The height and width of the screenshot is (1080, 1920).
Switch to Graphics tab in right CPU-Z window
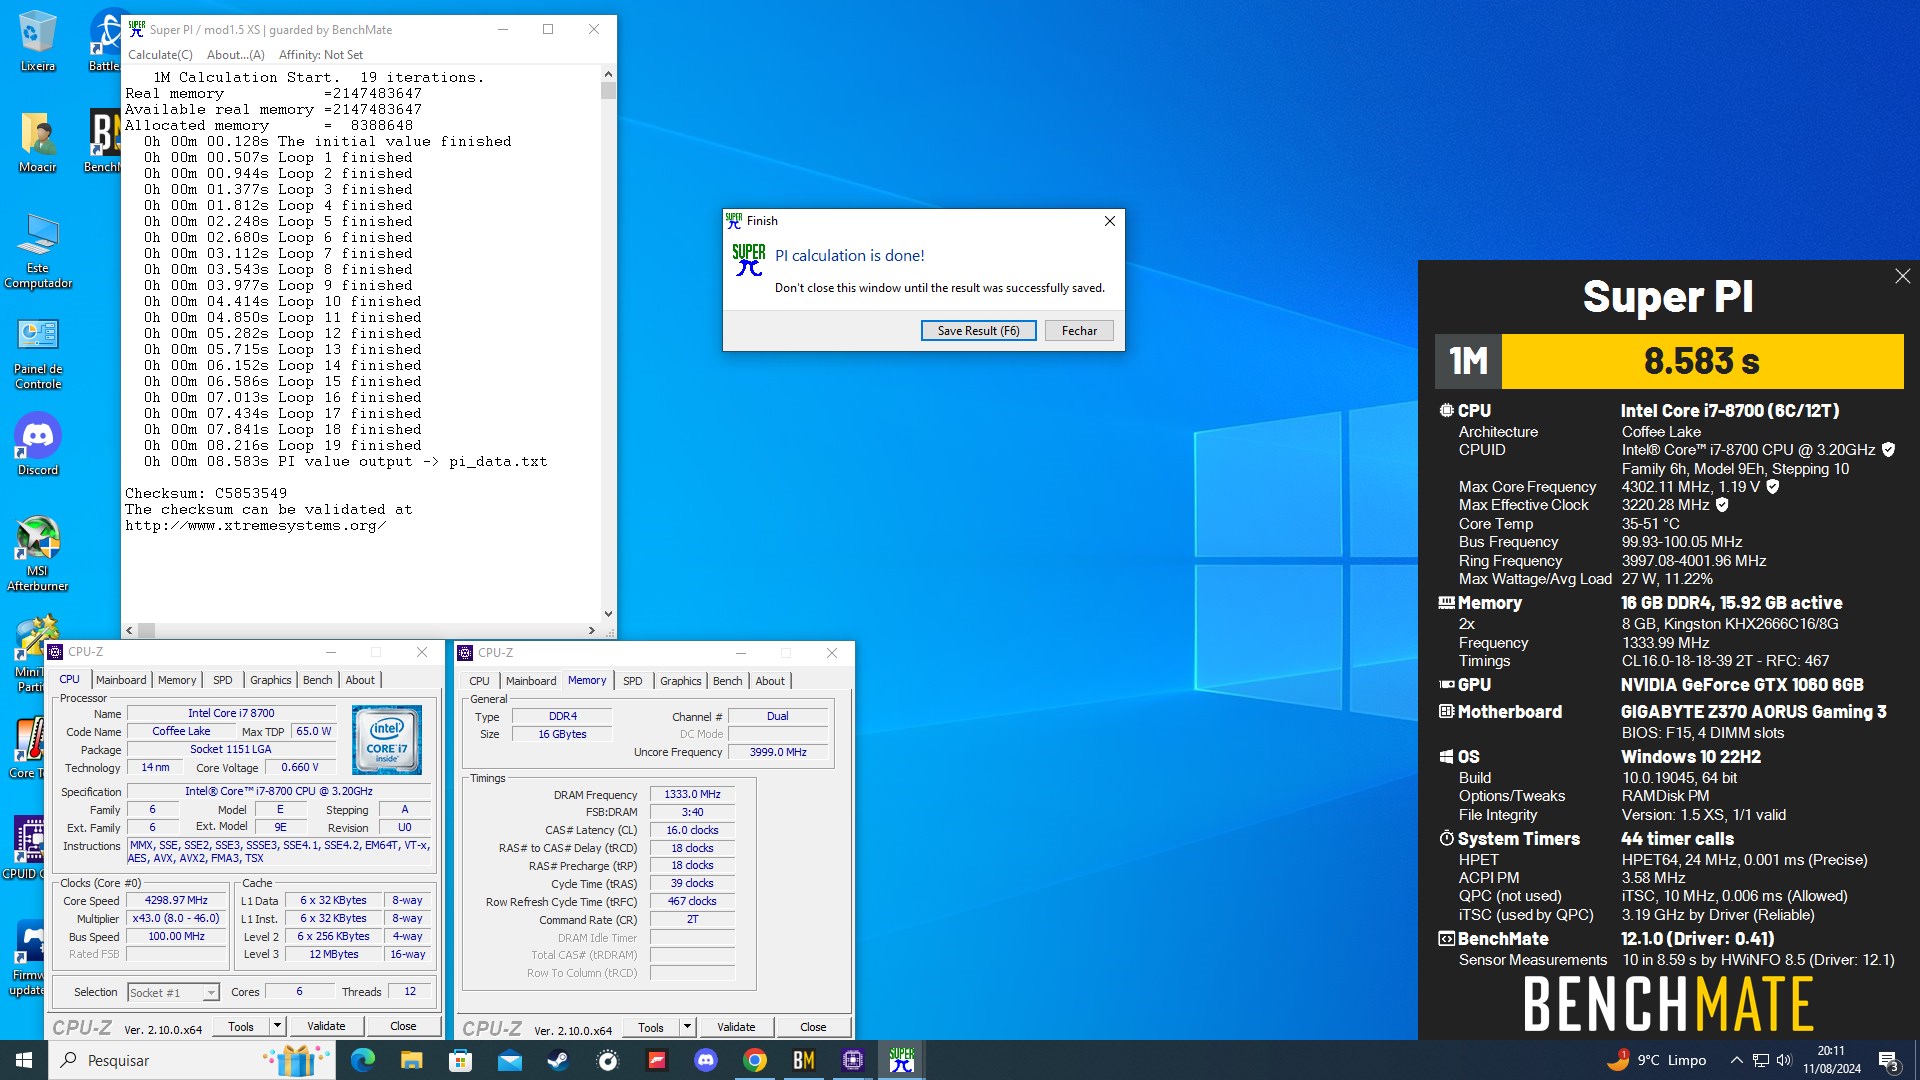click(x=680, y=681)
